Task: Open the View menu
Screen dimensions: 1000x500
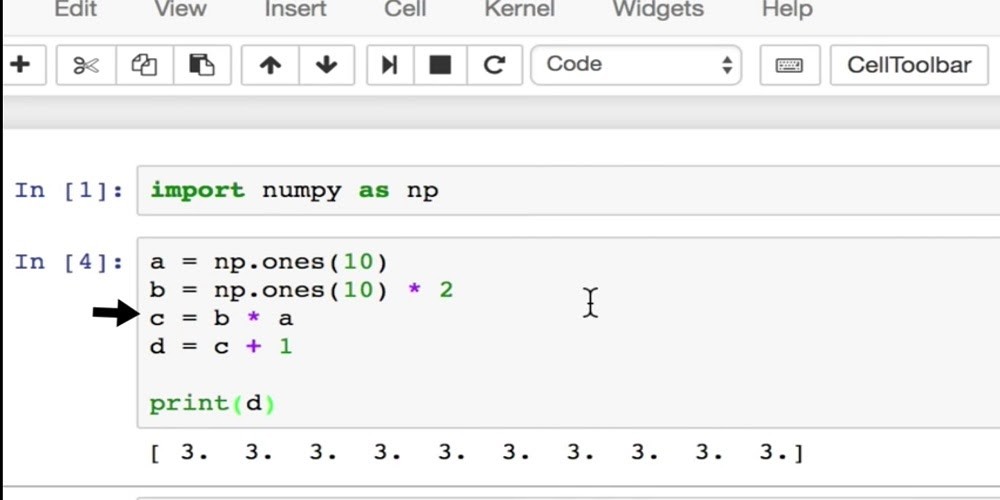Action: (180, 9)
